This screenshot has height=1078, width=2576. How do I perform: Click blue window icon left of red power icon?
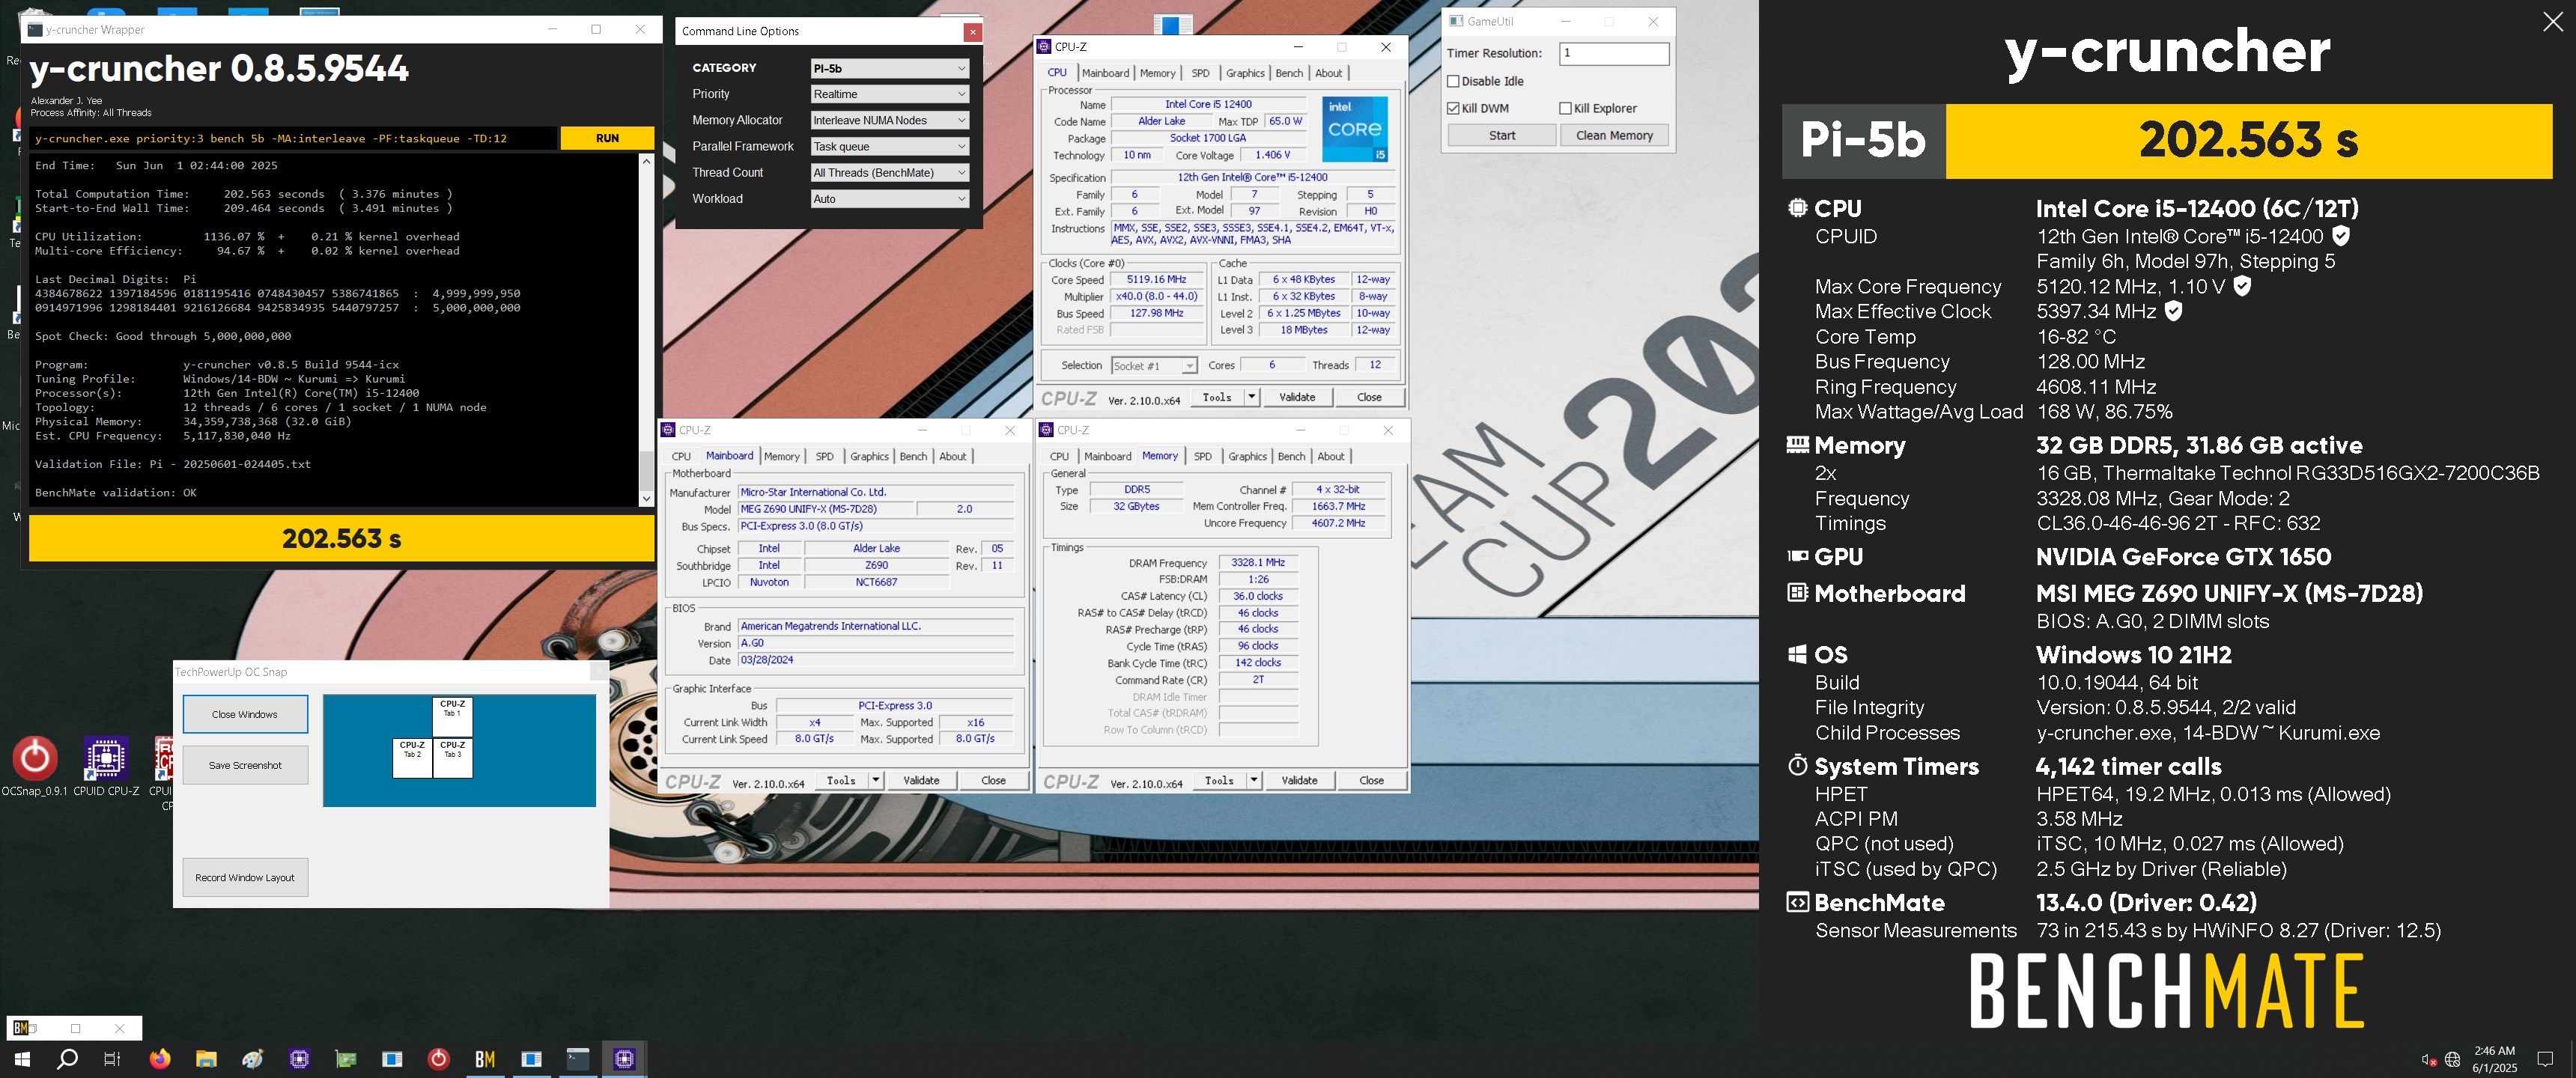tap(392, 1059)
